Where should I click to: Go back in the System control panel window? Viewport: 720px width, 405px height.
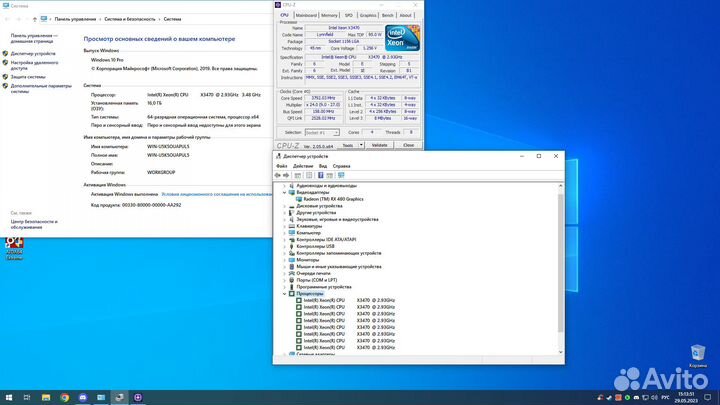click(7, 19)
